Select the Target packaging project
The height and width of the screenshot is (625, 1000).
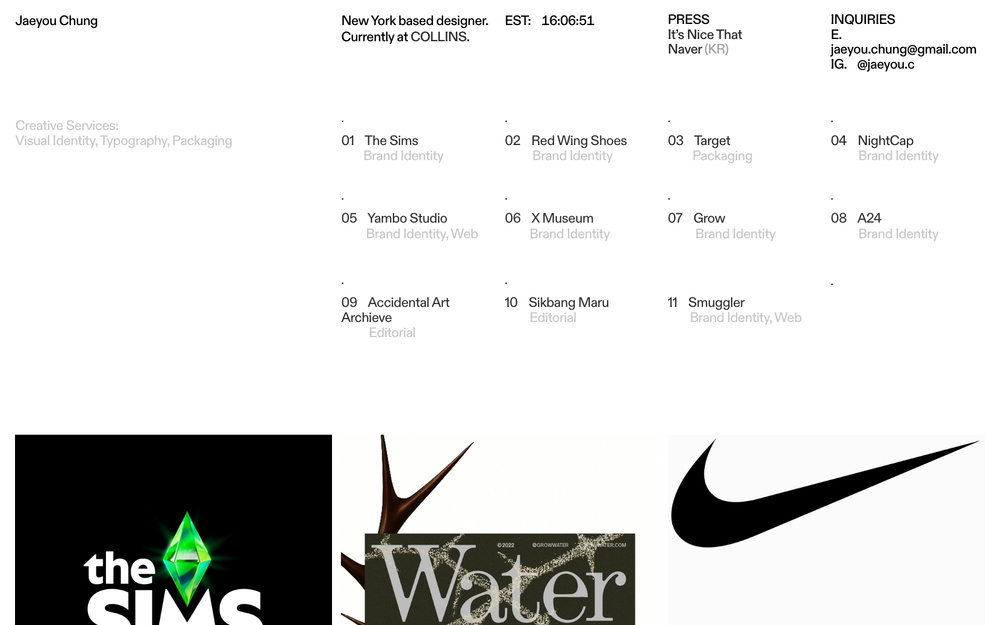(712, 141)
